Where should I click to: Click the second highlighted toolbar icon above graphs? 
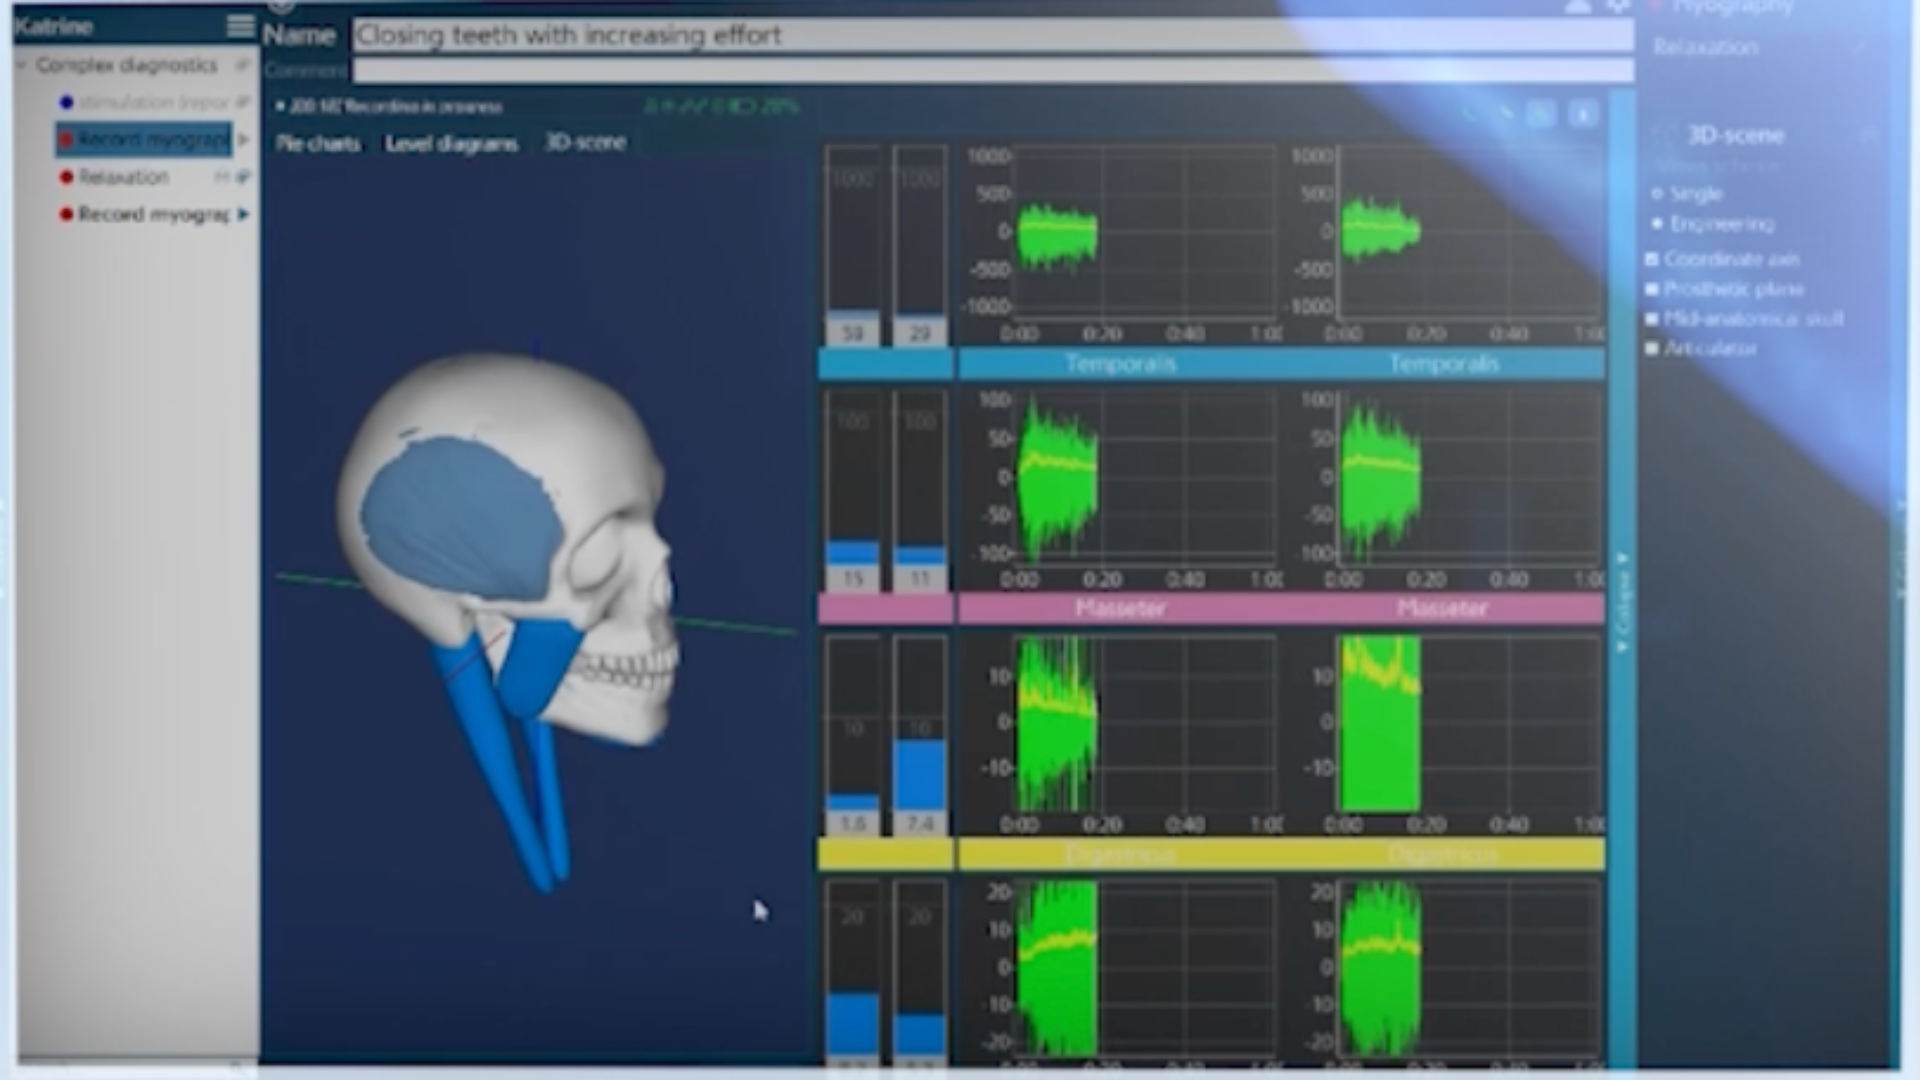coord(1541,115)
